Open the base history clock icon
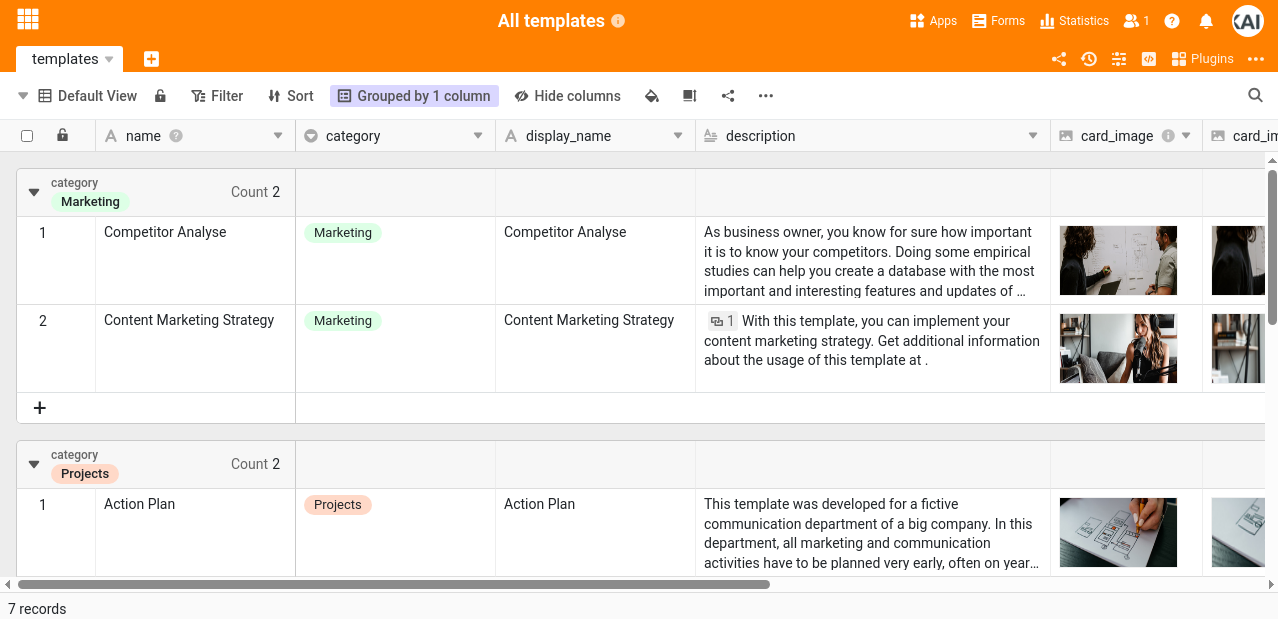Viewport: 1278px width, 619px height. point(1089,59)
